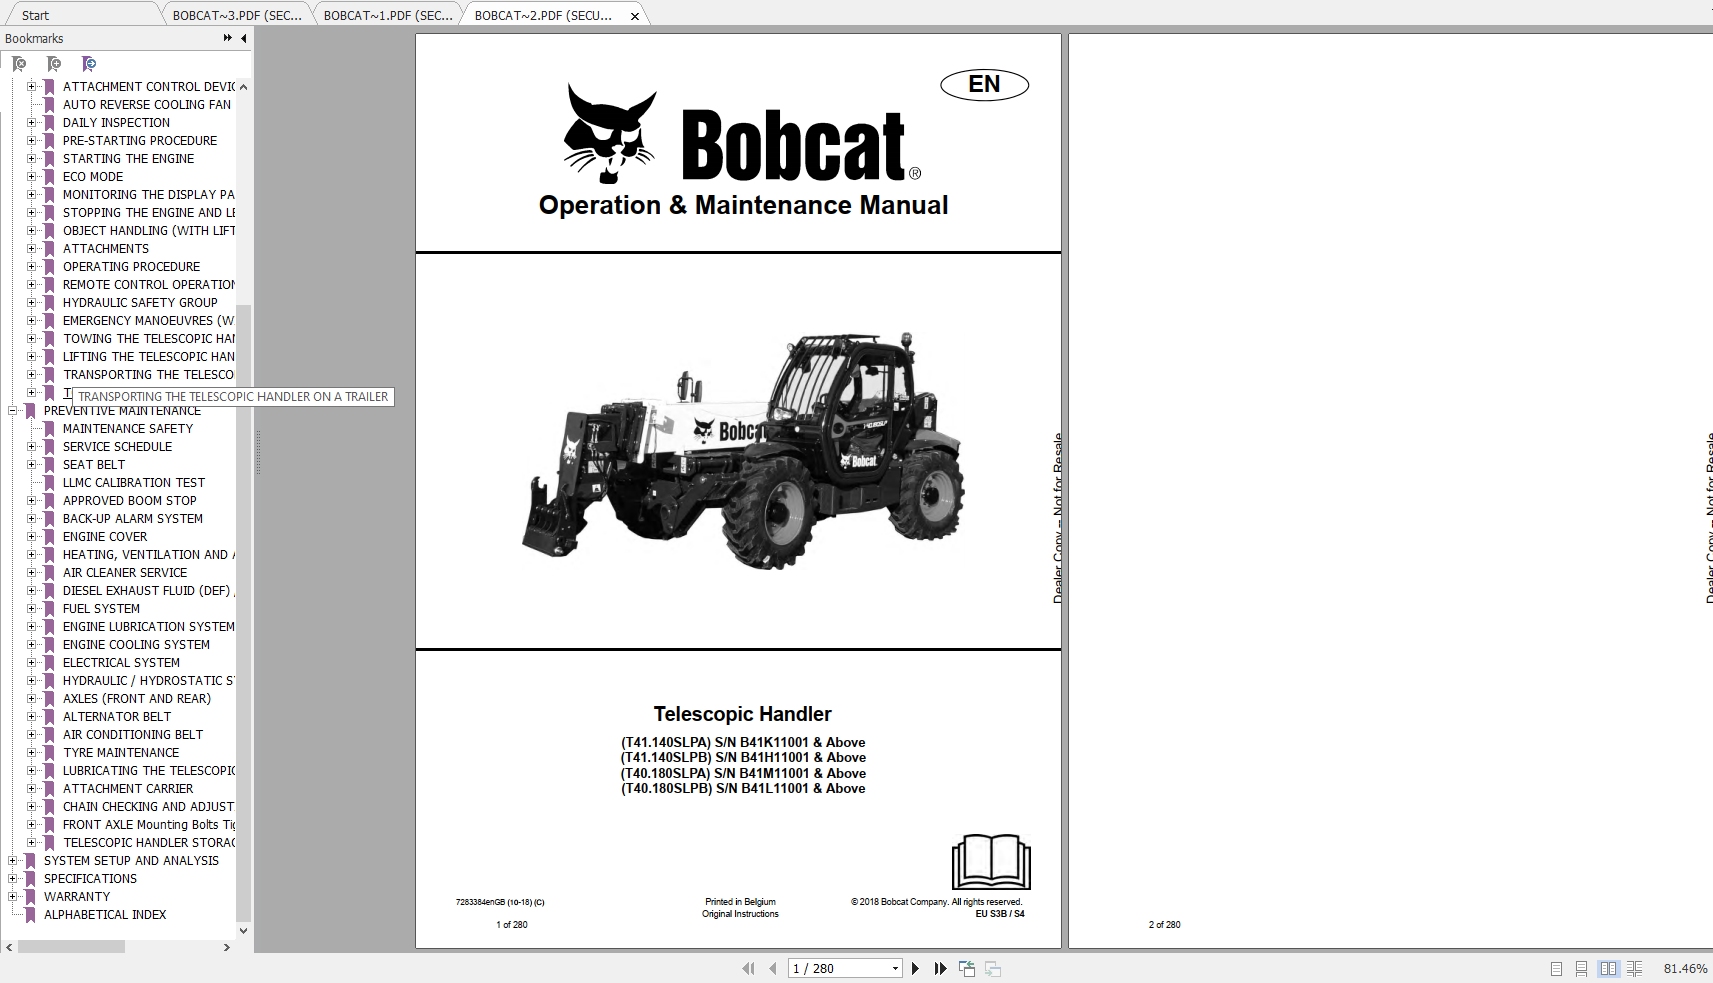Toggle two-page side-by-side view
1713x983 pixels.
click(x=1608, y=968)
